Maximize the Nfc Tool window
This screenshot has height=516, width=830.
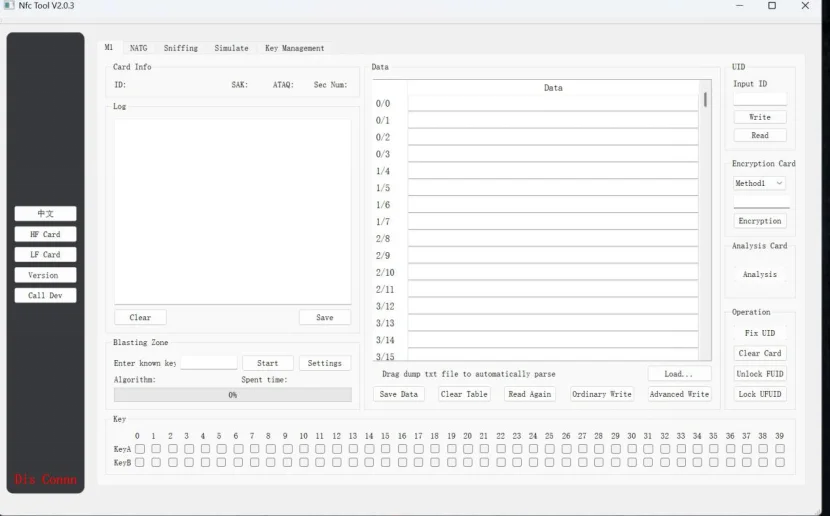click(772, 5)
